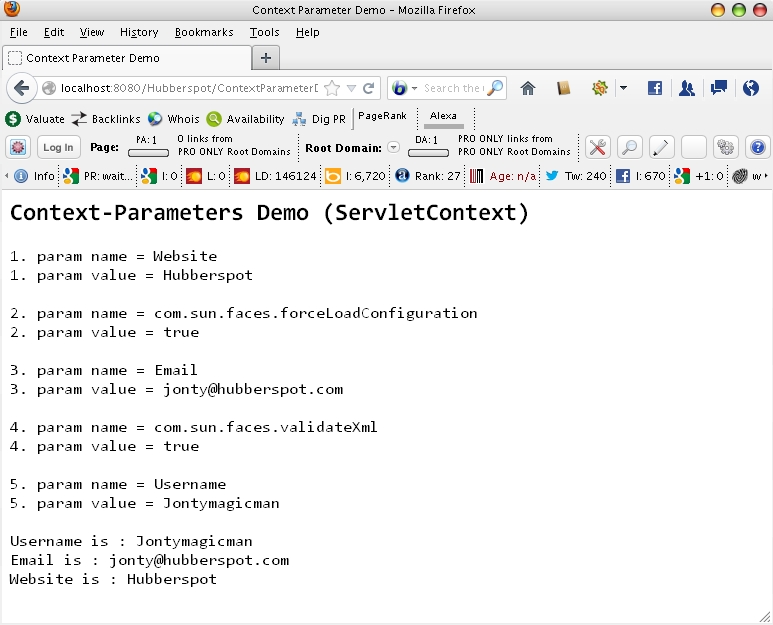This screenshot has width=773, height=625.
Task: Click the magnifier search icon in search box
Action: pos(495,88)
